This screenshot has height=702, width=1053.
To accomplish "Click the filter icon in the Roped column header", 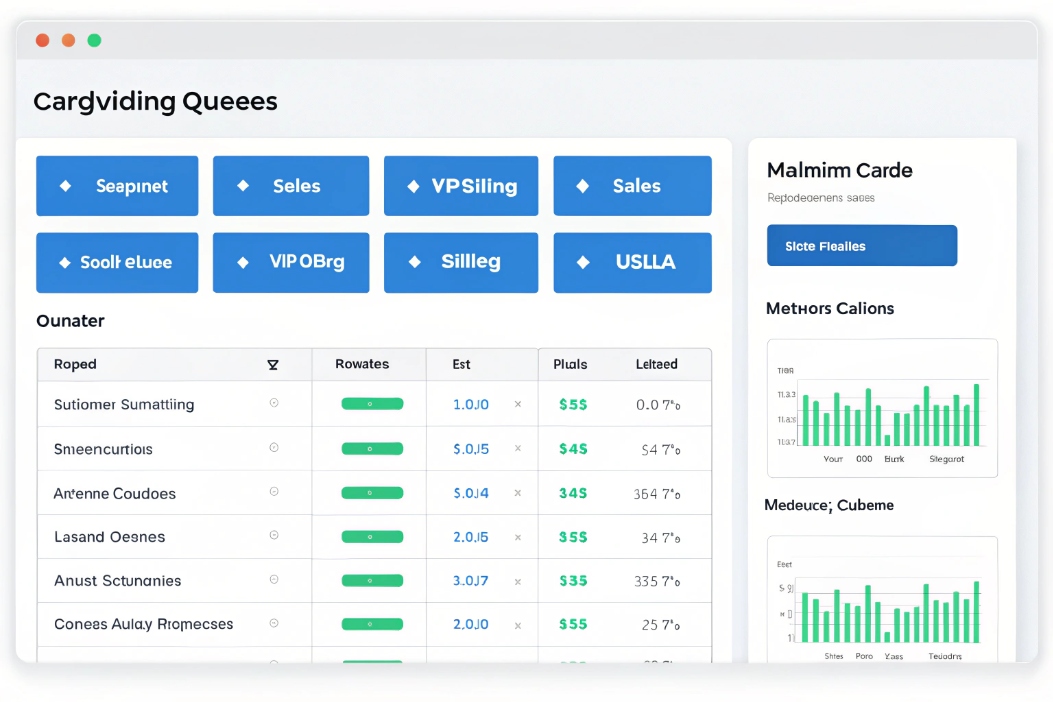I will tap(272, 364).
